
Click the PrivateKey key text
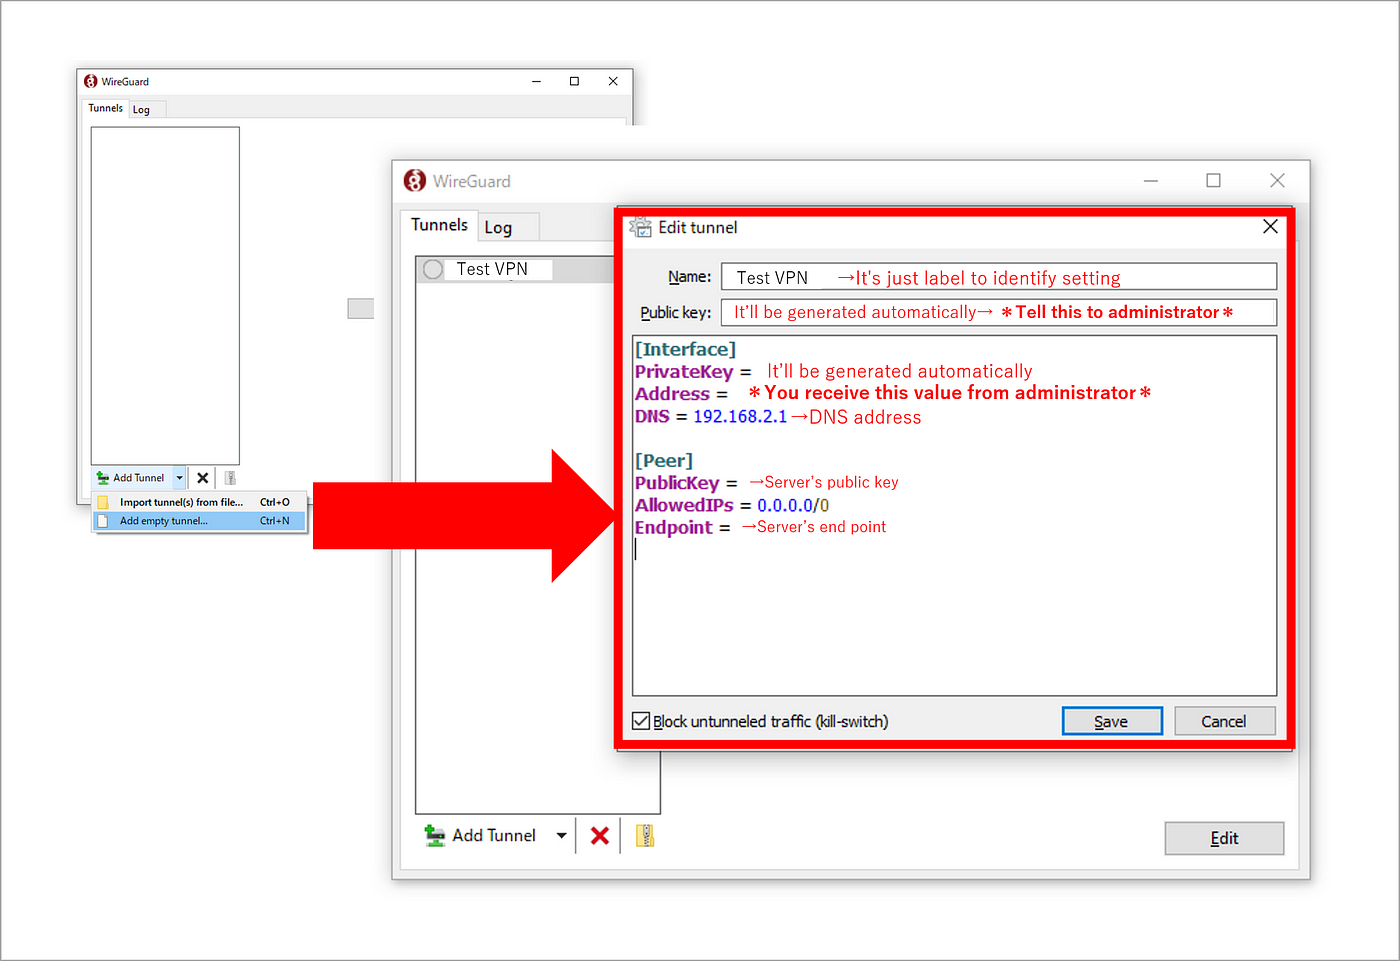[x=684, y=372]
